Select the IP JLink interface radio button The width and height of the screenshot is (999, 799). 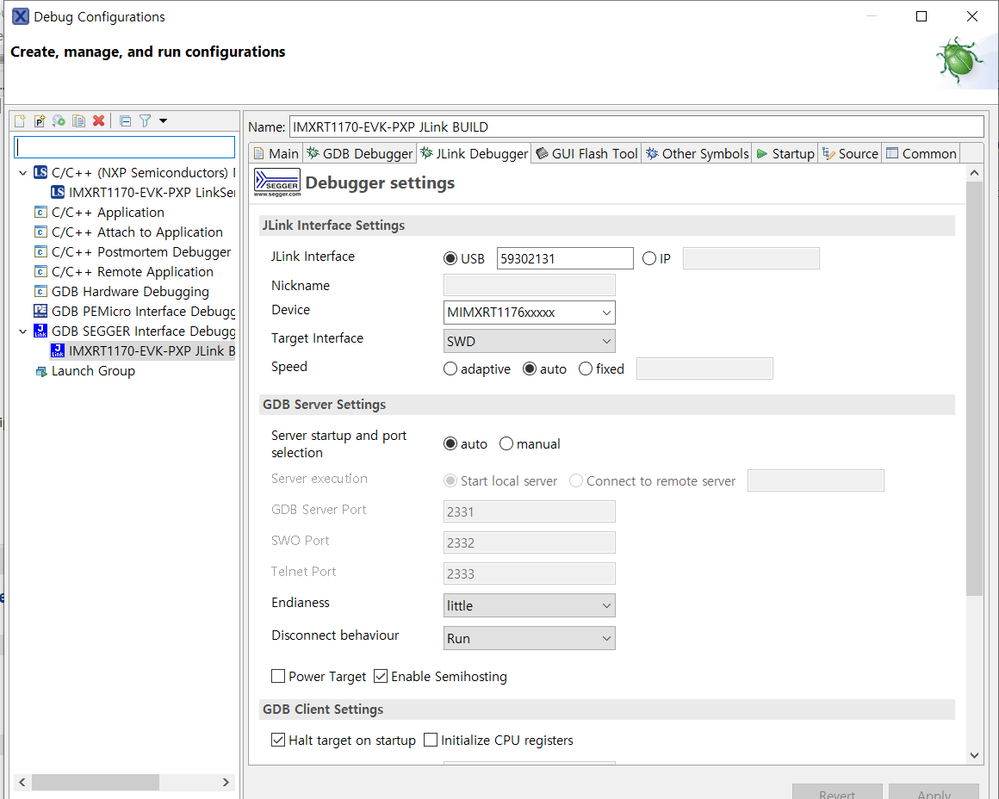649,259
